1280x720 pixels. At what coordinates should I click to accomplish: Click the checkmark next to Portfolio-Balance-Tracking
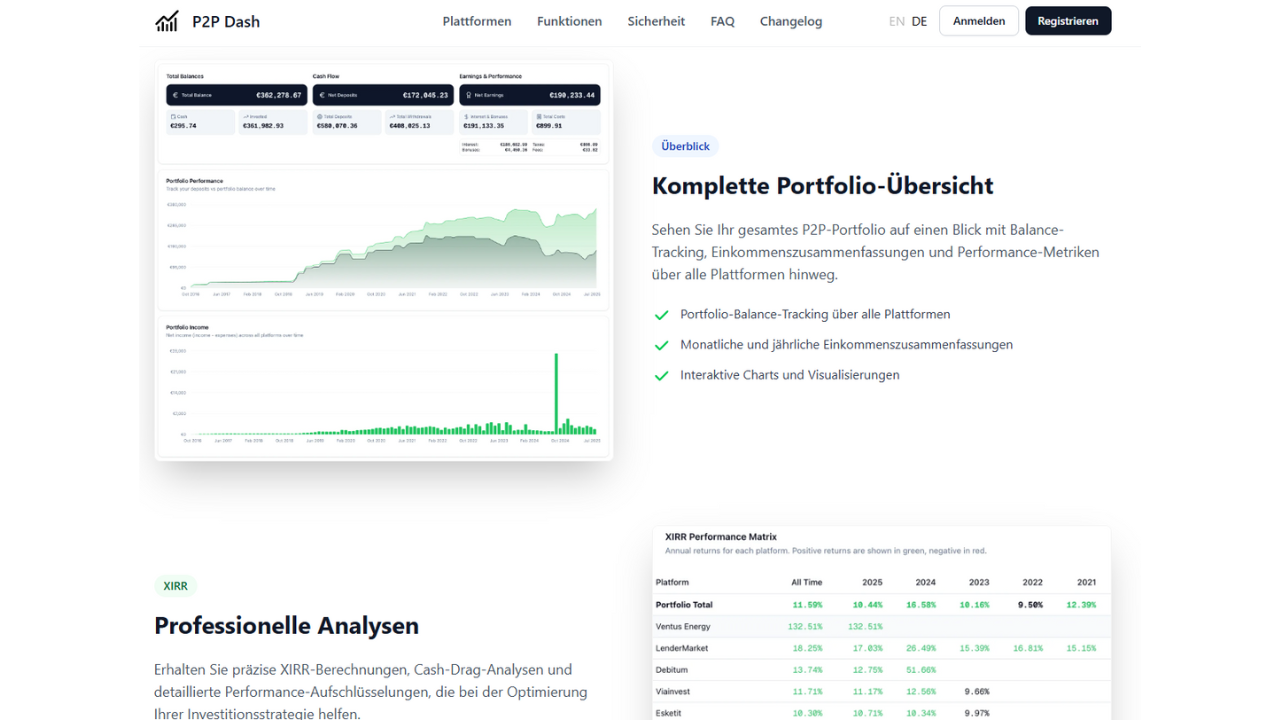pos(662,314)
